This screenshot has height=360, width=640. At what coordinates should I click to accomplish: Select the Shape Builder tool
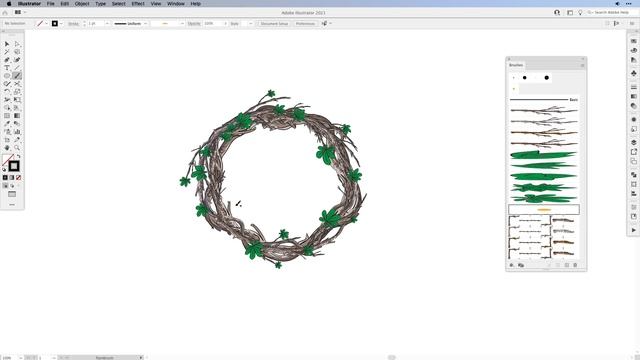click(x=7, y=108)
